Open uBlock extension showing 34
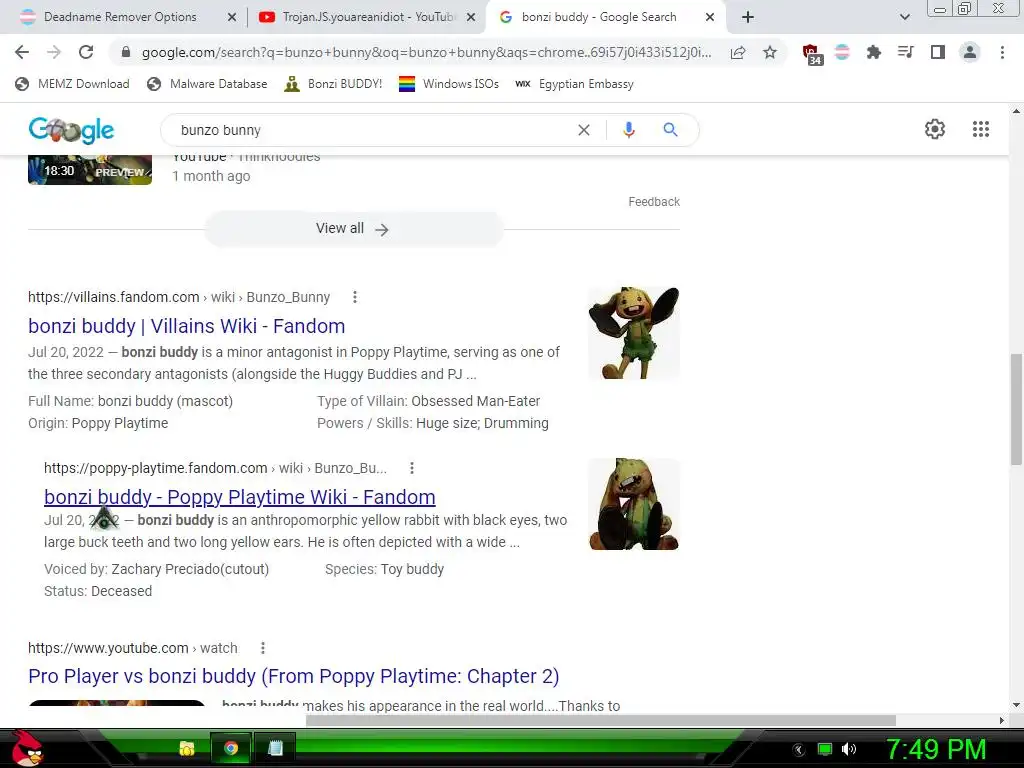The height and width of the screenshot is (768, 1024). coord(812,54)
